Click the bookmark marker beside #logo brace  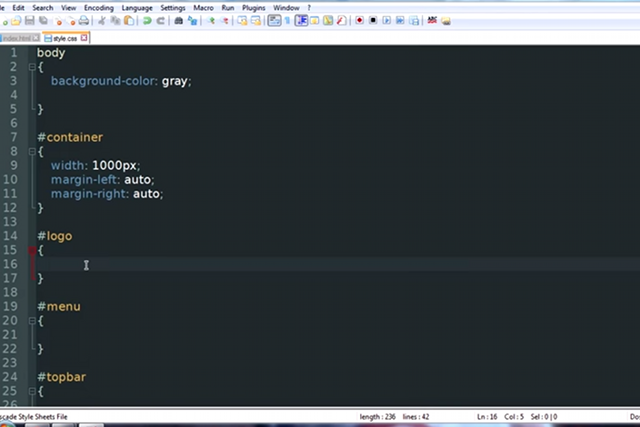click(32, 250)
